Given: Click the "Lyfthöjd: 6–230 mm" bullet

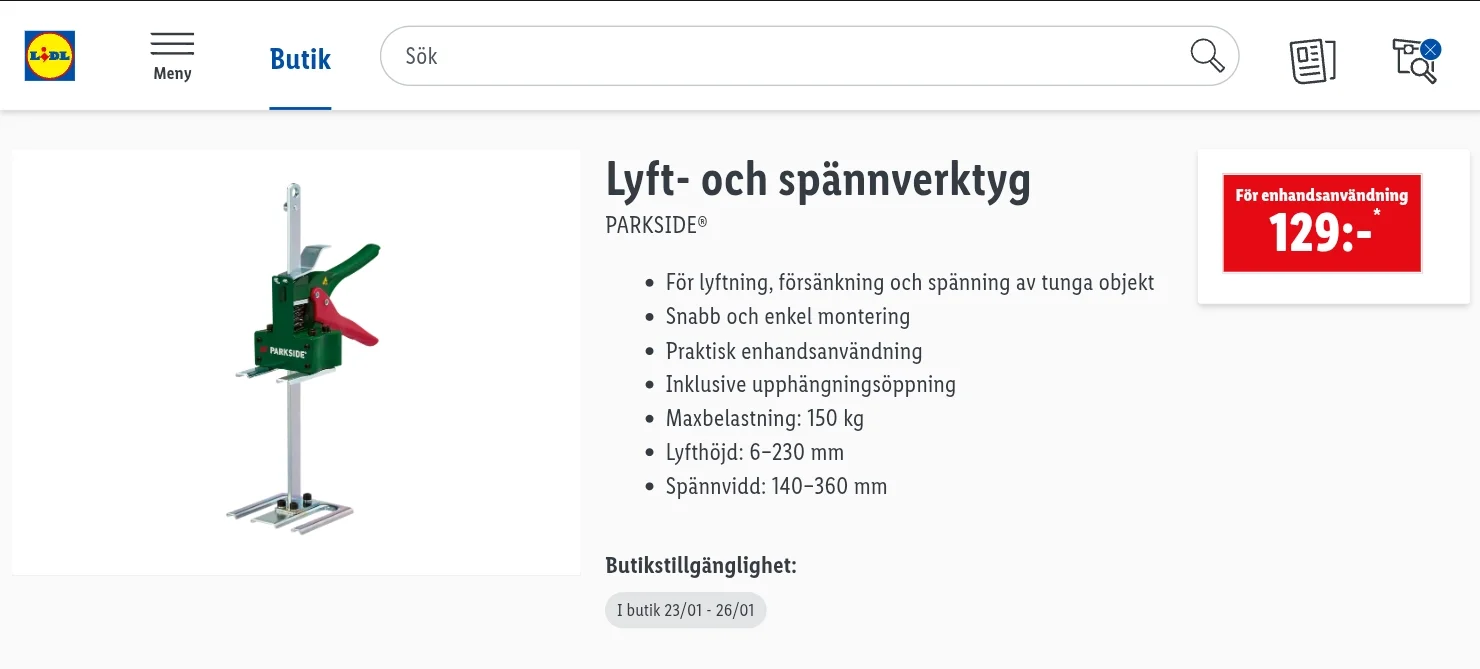Looking at the screenshot, I should pyautogui.click(x=754, y=452).
